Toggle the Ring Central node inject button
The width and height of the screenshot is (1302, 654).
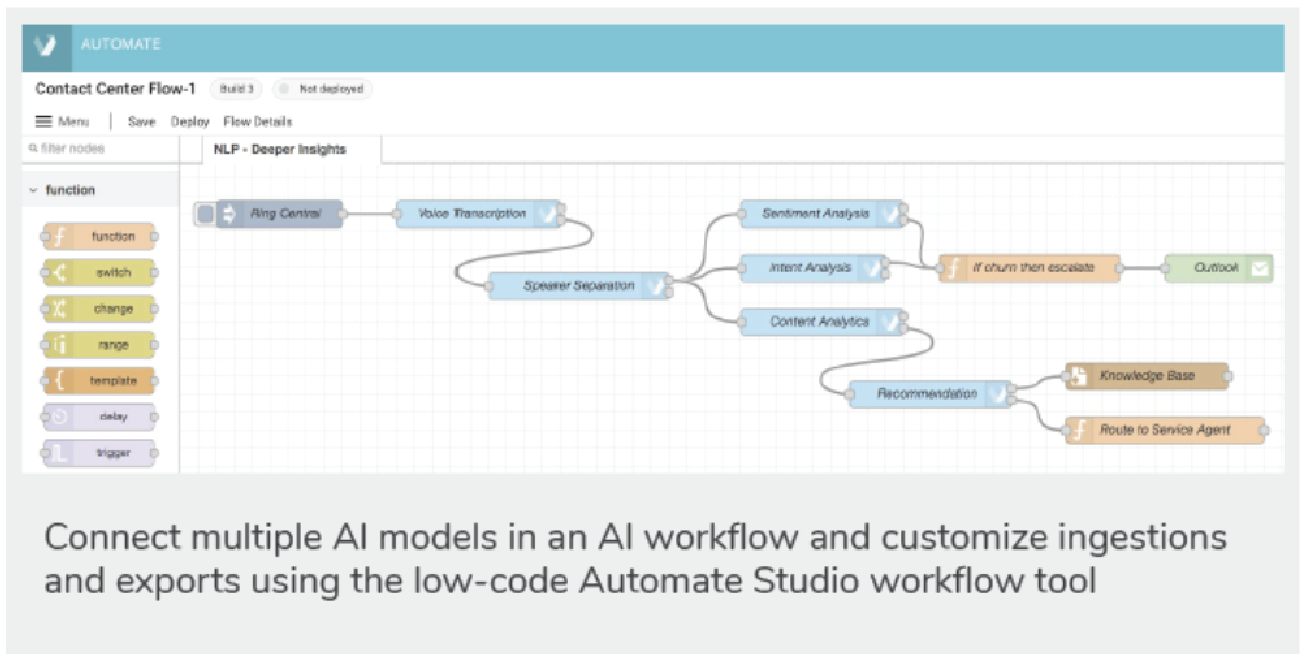[205, 214]
